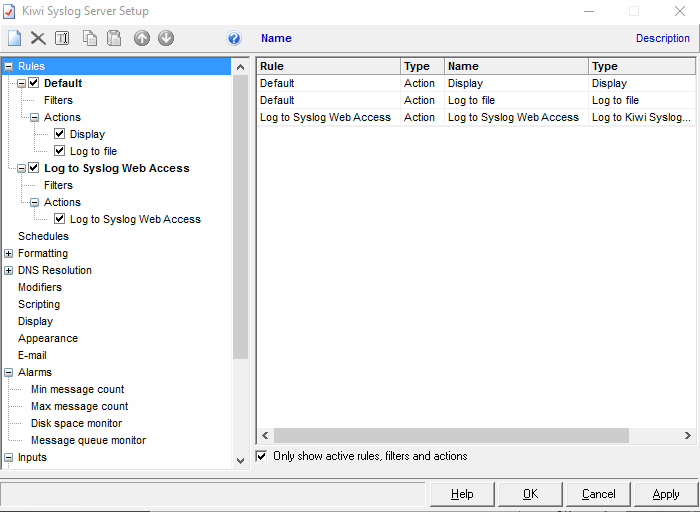
Task: Toggle the Log to Syslog Web Access rule checkbox
Action: pos(33,168)
